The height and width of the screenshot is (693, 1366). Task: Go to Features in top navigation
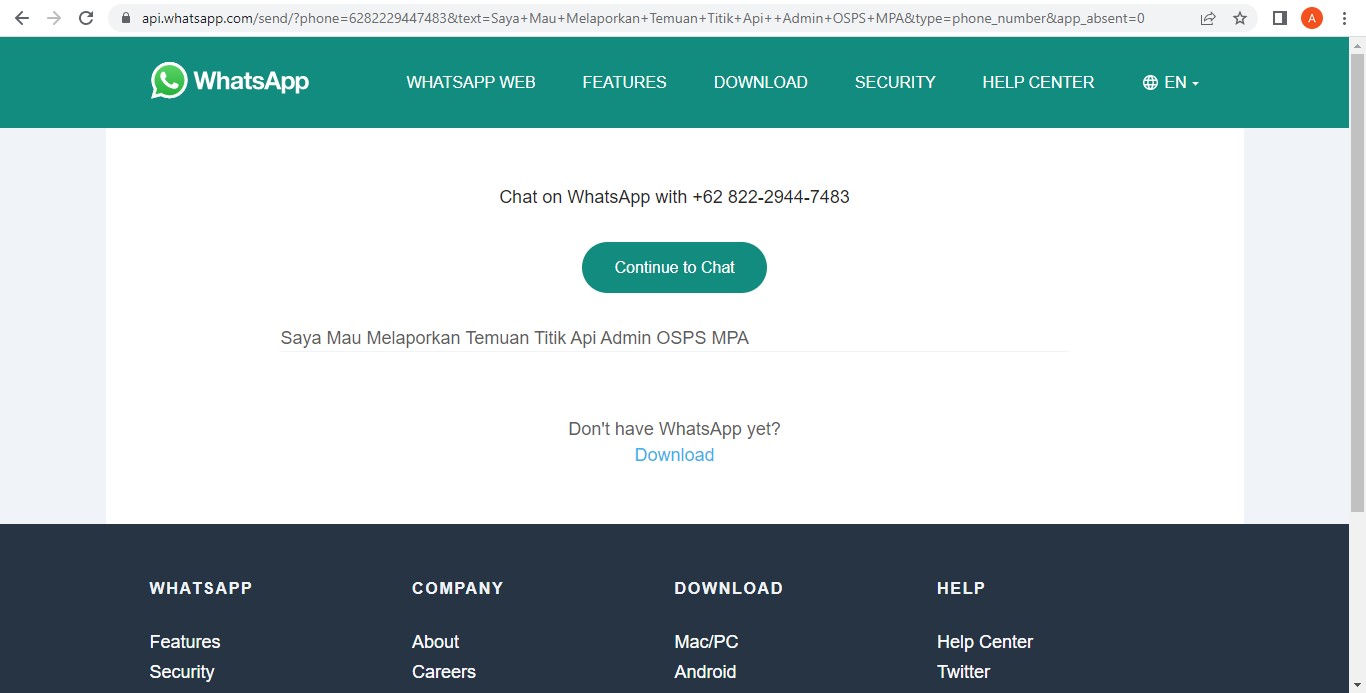624,82
